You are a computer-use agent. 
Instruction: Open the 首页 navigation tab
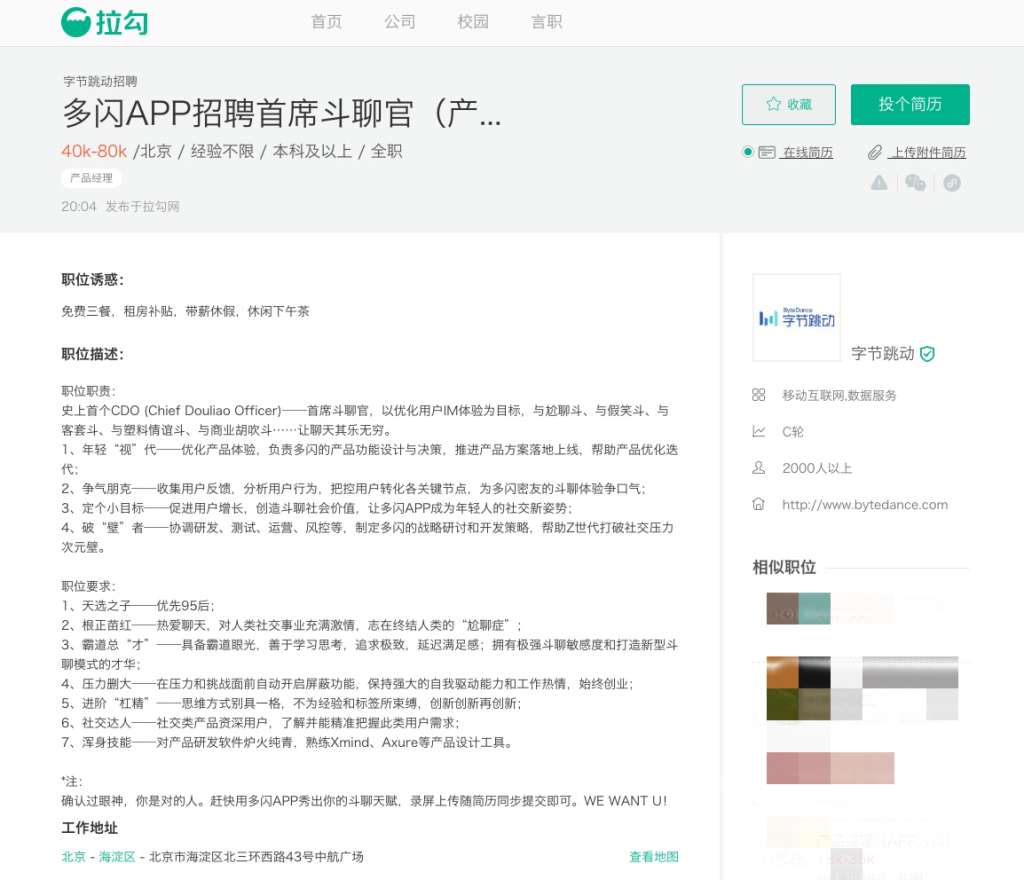(327, 22)
